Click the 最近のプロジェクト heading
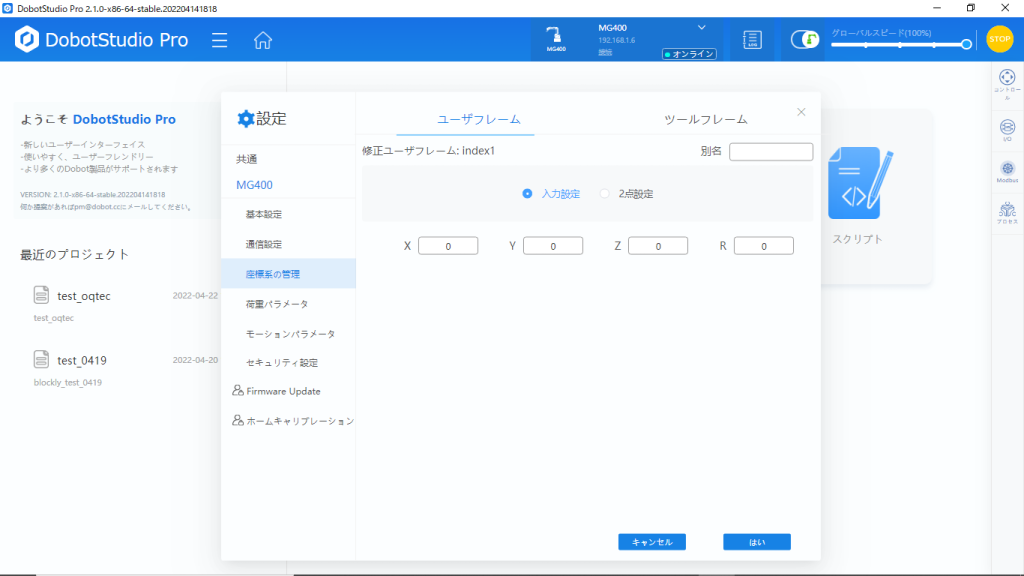1024x576 pixels. pyautogui.click(x=74, y=255)
